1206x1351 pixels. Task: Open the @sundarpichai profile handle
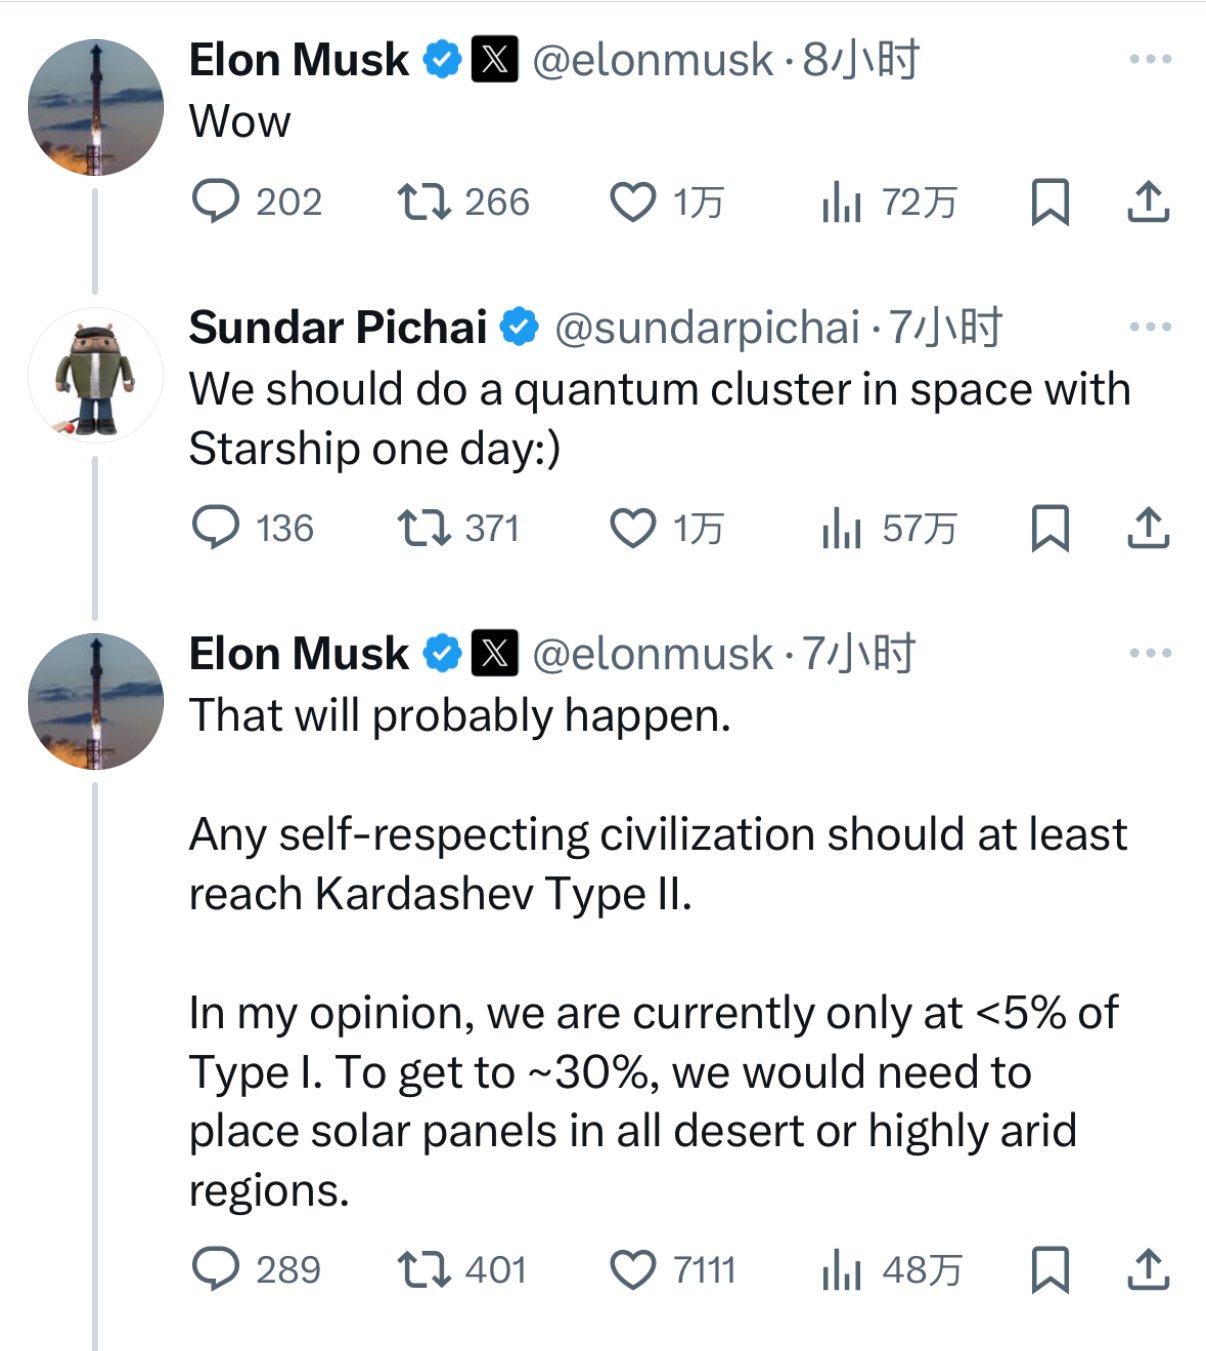coord(707,327)
